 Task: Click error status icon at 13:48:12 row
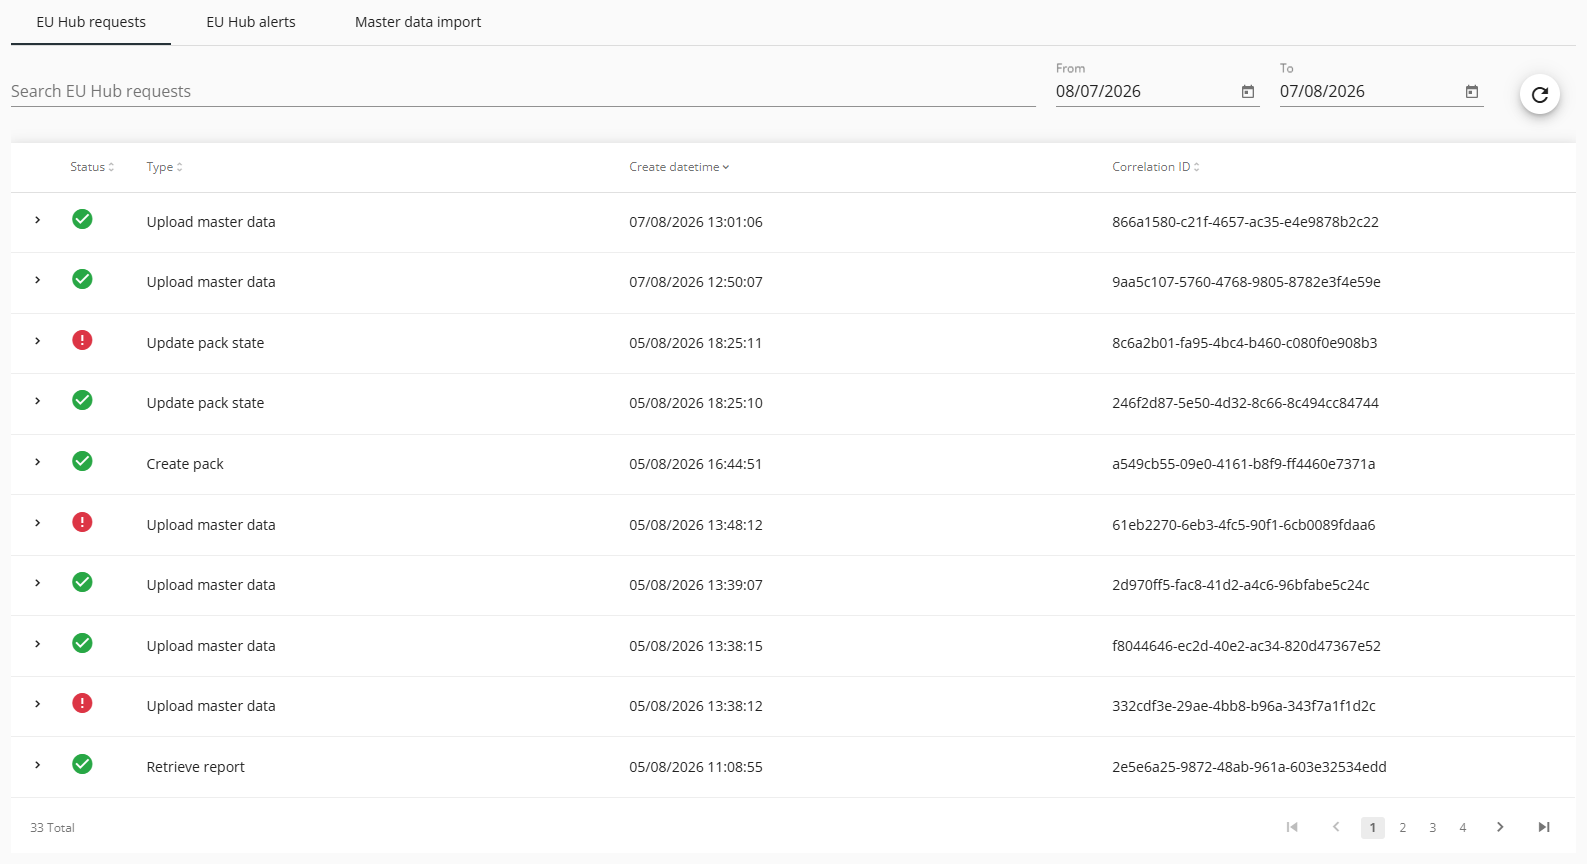[x=82, y=522]
